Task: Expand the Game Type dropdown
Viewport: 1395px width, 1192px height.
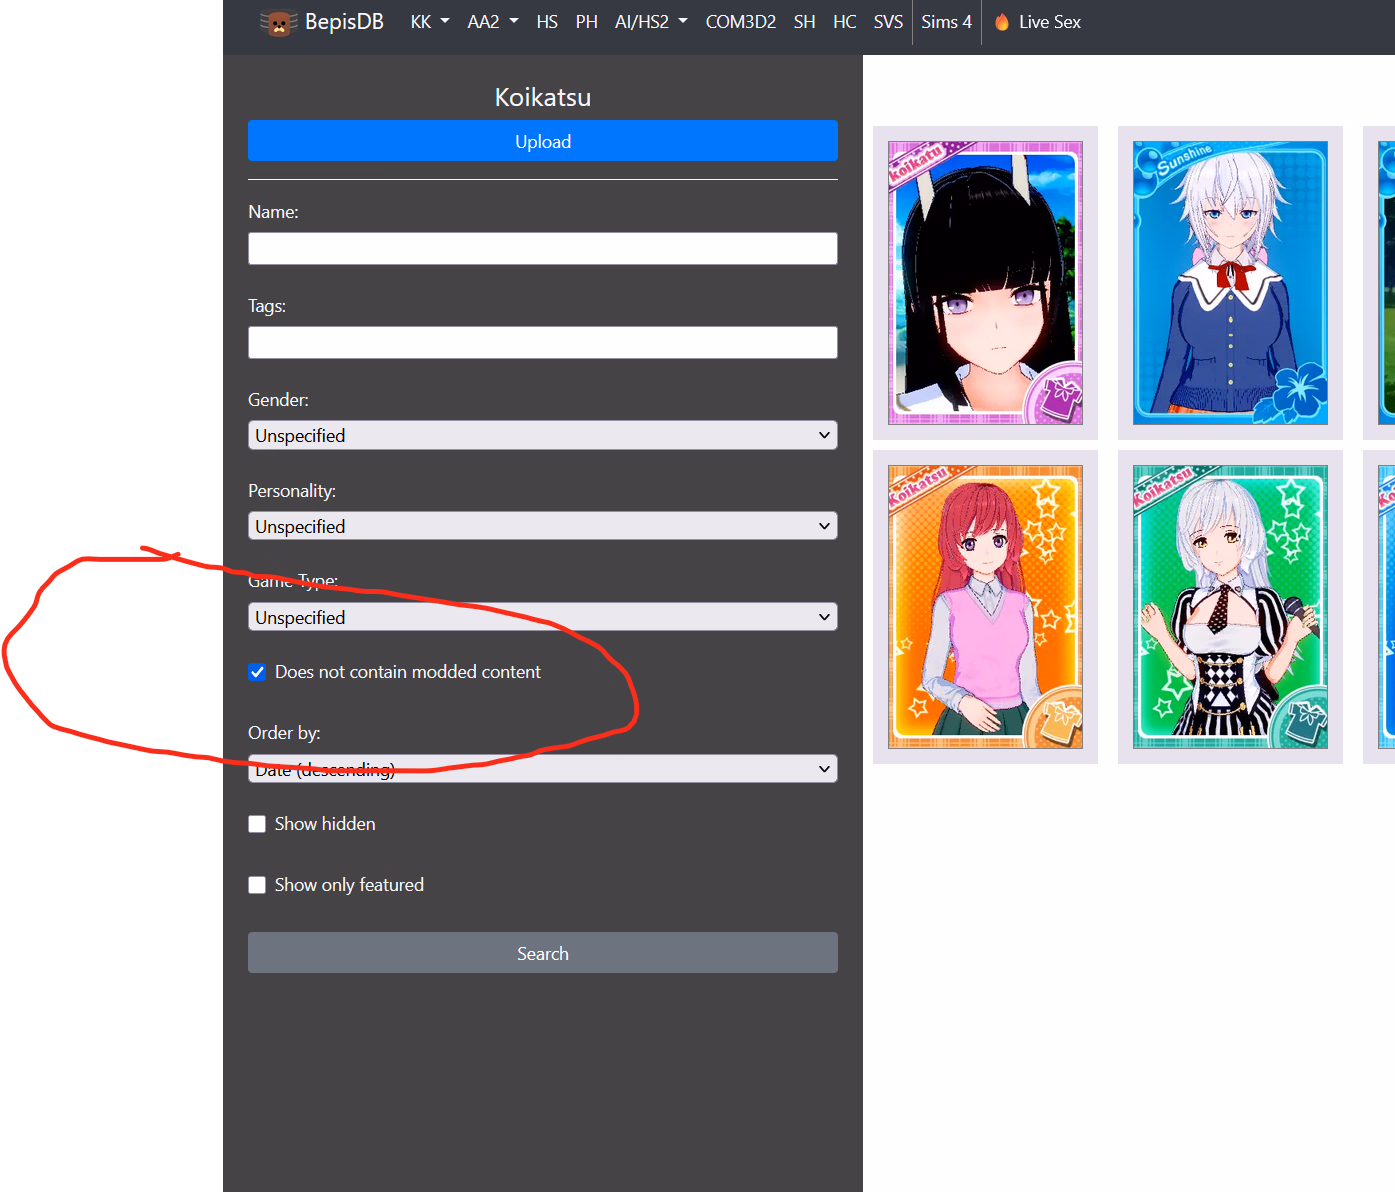Action: (x=542, y=617)
